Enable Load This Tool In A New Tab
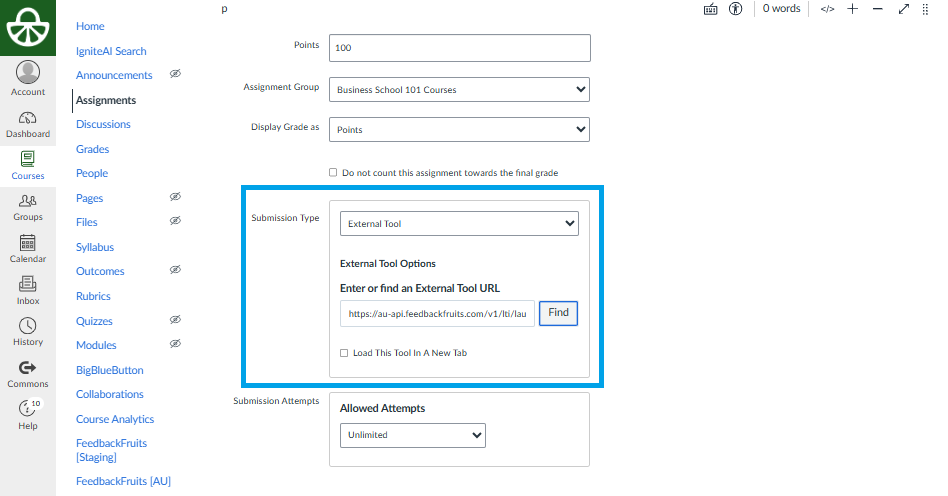The height and width of the screenshot is (496, 948). coord(344,353)
